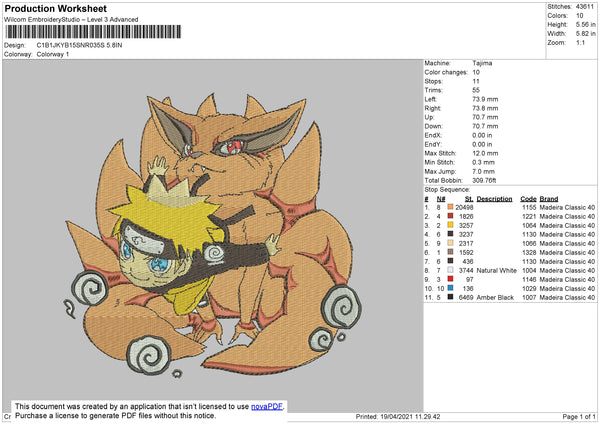Viewport: 600px width, 424px height.
Task: Click the Code column header
Action: point(528,199)
